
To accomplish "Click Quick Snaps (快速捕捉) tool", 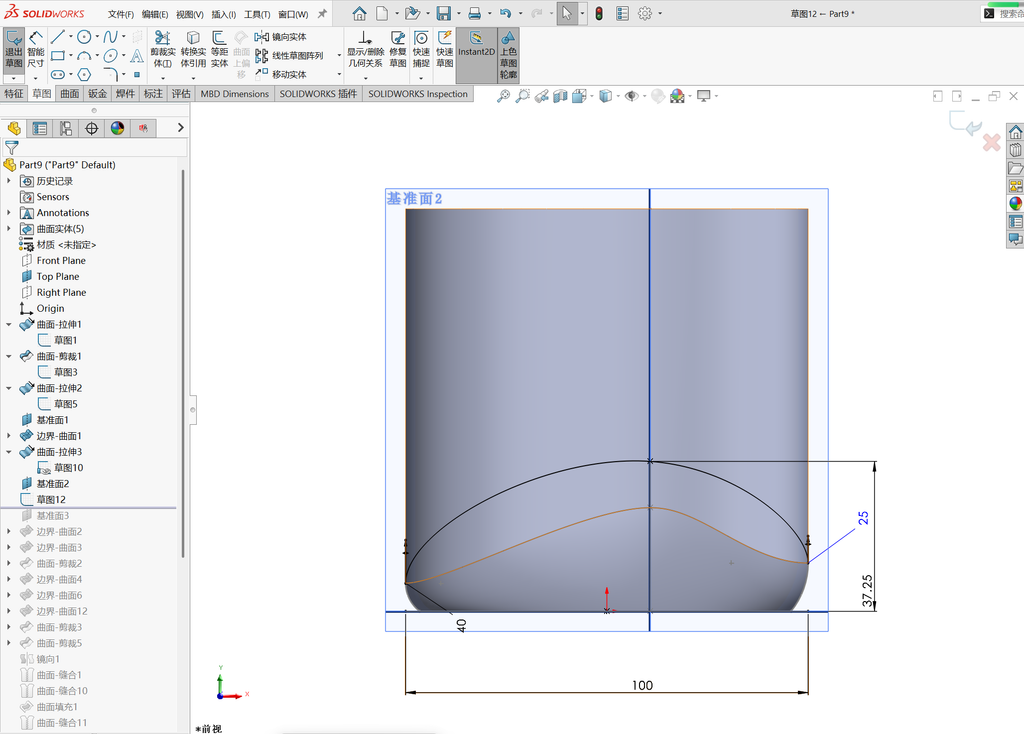I will point(421,50).
